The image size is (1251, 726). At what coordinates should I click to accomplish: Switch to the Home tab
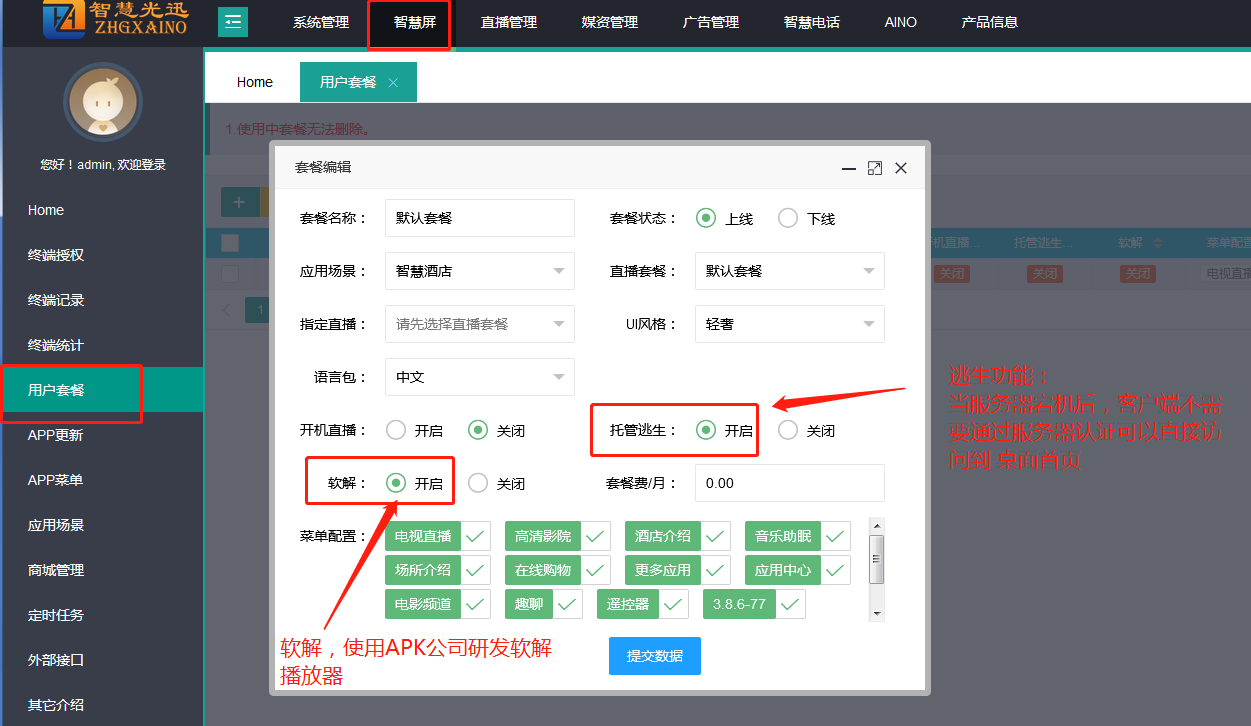click(254, 83)
